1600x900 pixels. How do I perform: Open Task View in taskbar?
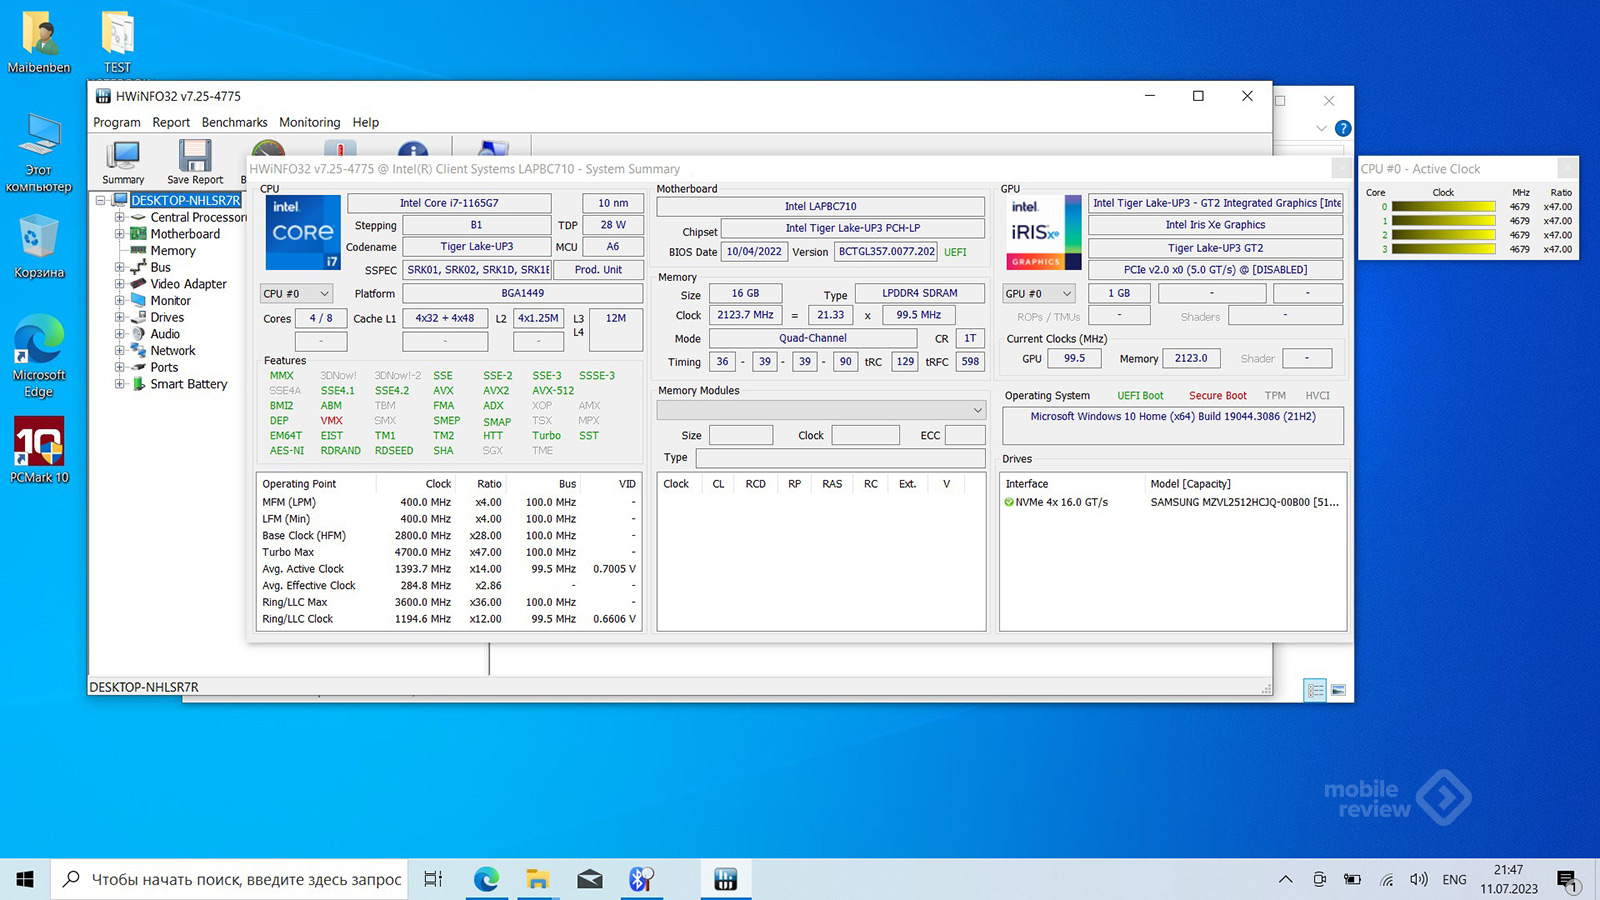[x=433, y=879]
